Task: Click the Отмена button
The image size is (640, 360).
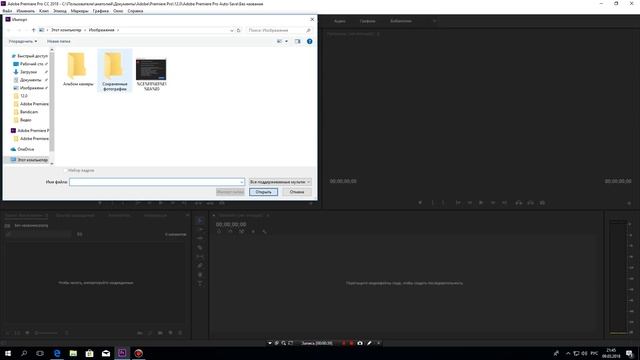Action: coord(297,192)
